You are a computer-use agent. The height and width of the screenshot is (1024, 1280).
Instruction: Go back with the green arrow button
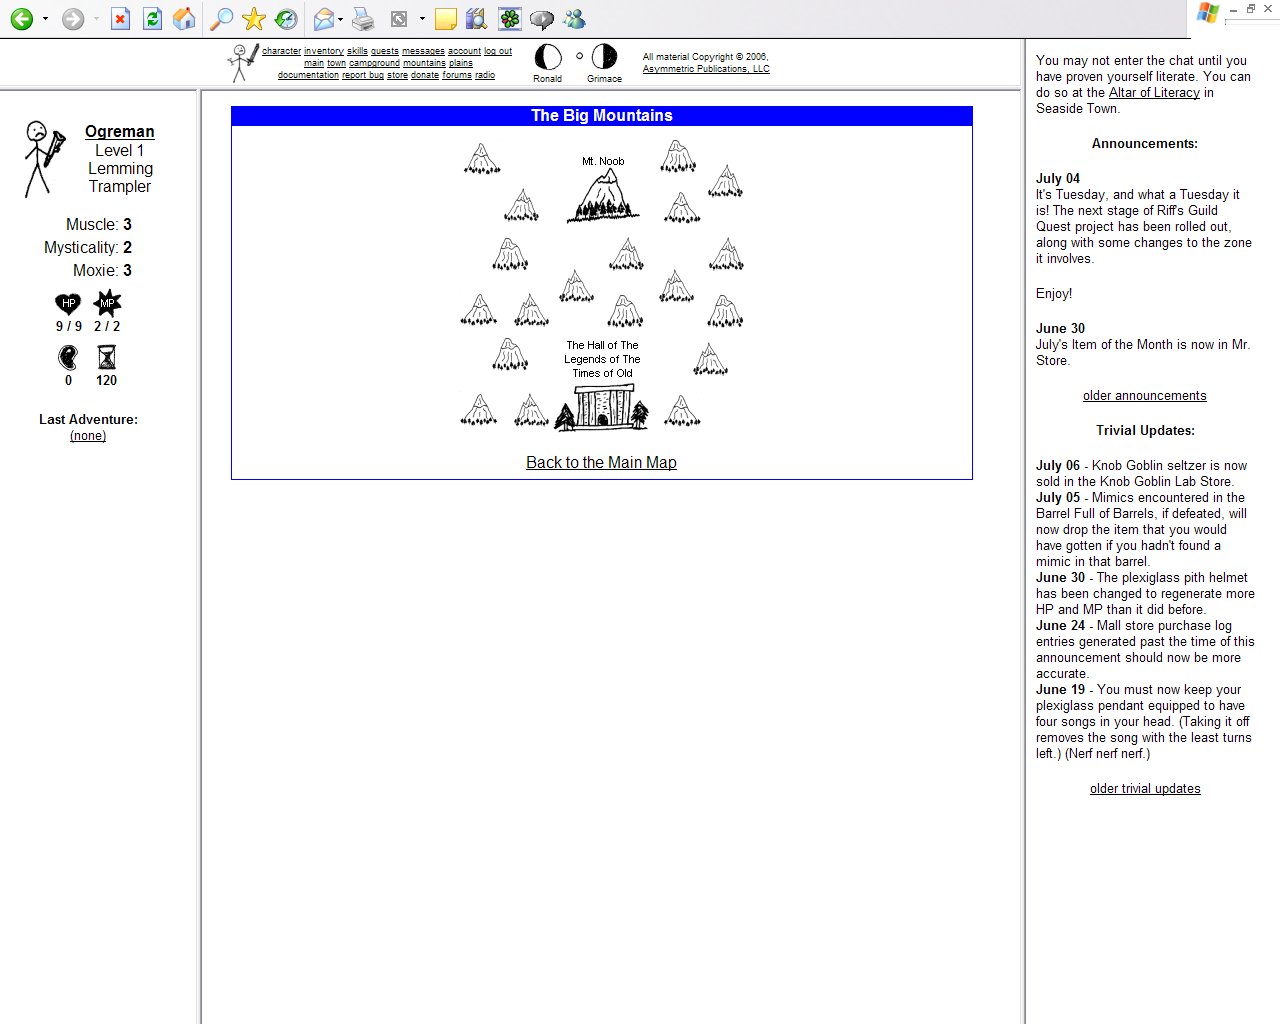21,19
